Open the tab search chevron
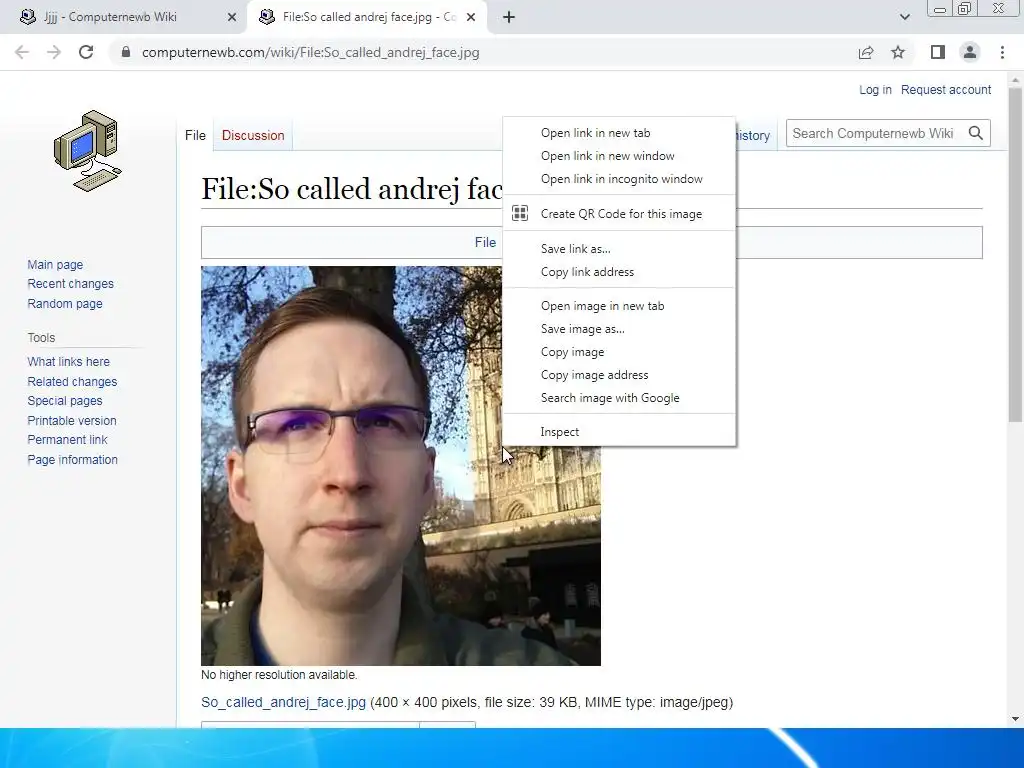 click(904, 17)
